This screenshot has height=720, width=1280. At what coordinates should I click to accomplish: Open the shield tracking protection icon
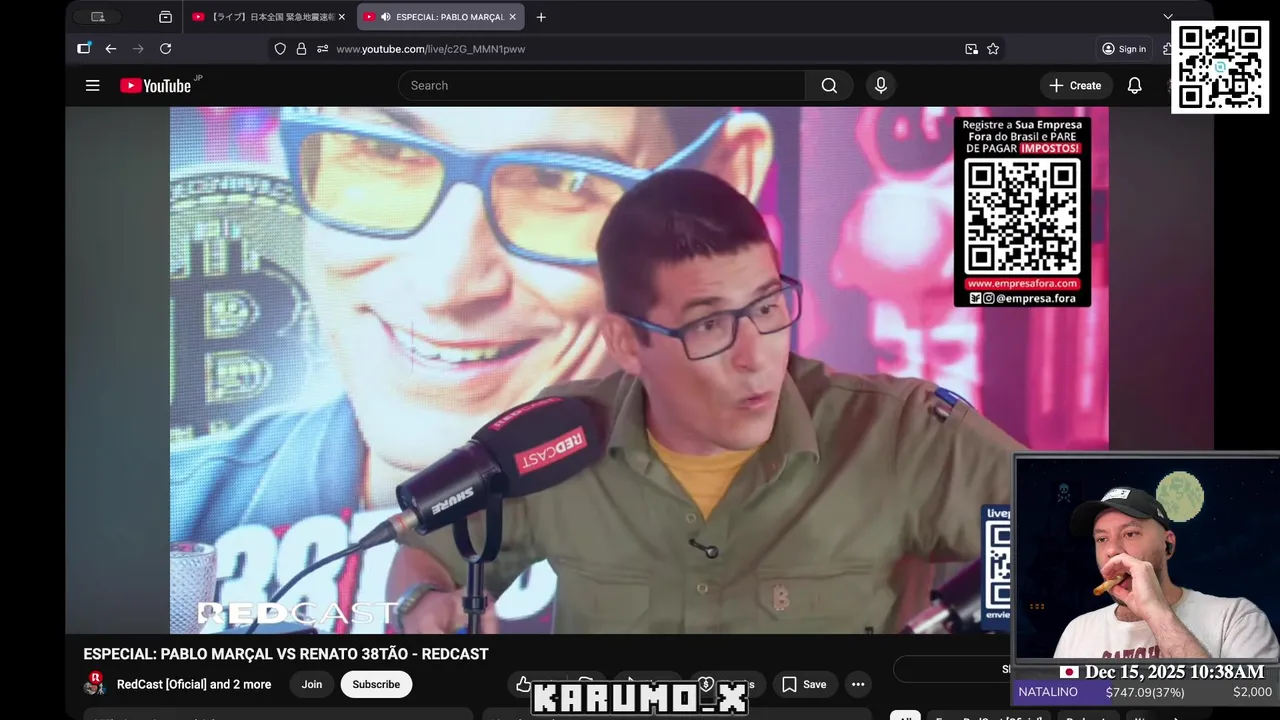coord(280,48)
